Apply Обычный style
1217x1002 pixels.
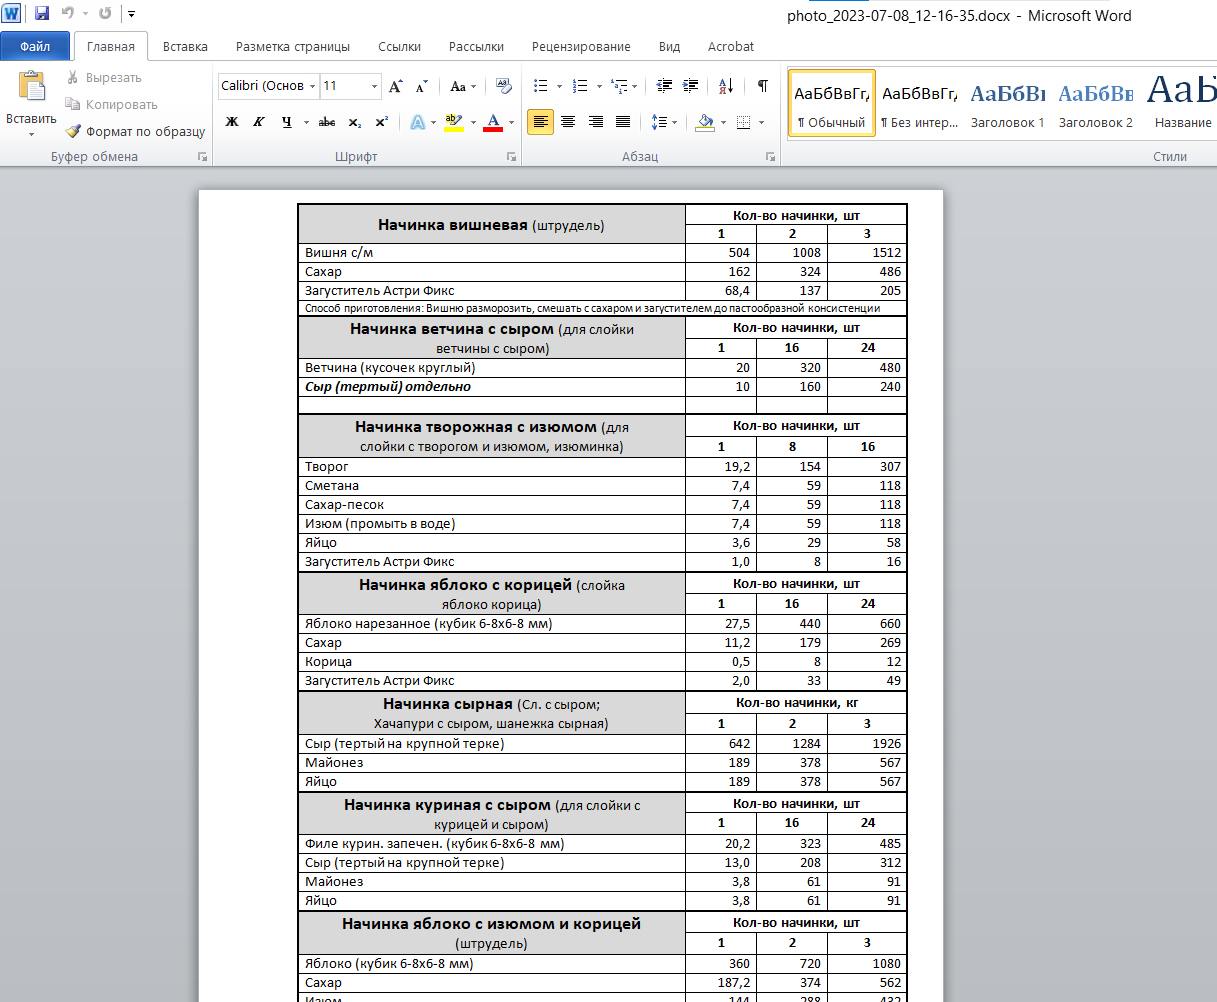pos(831,103)
